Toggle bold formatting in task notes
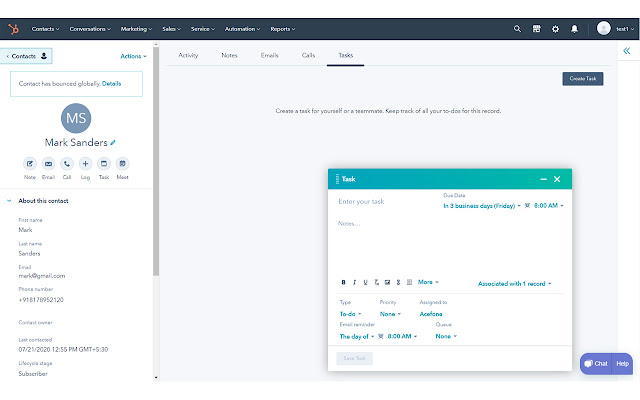Image resolution: width=640 pixels, height=400 pixels. coord(343,282)
